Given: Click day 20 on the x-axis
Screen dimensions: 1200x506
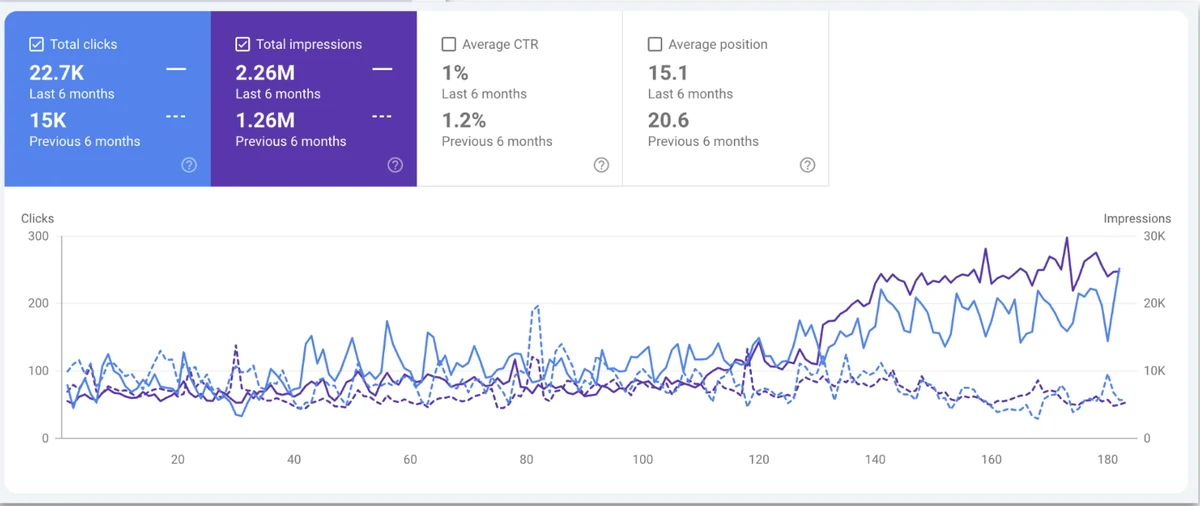Looking at the screenshot, I should pyautogui.click(x=178, y=460).
